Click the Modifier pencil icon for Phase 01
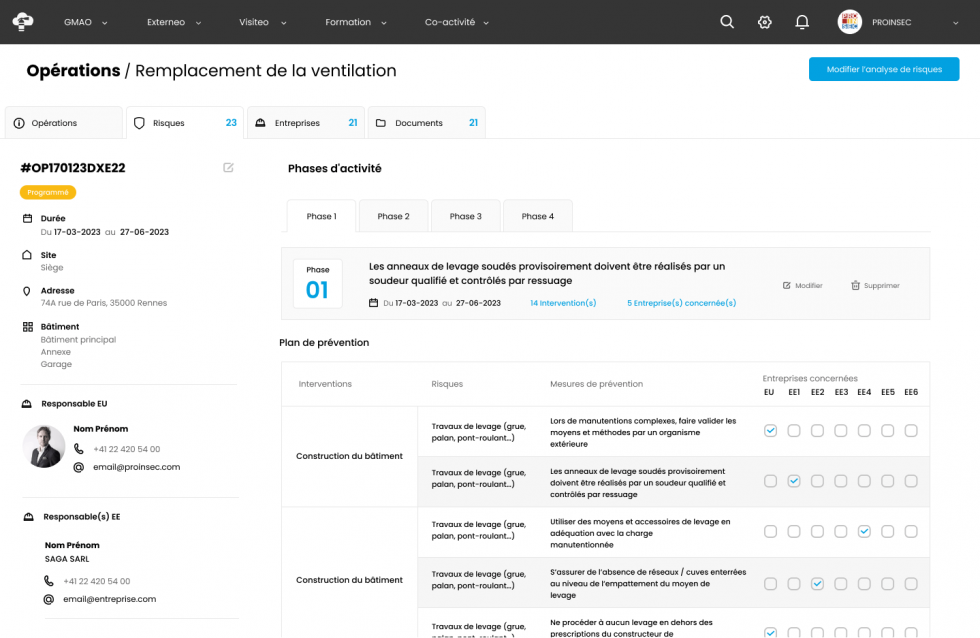 tap(787, 285)
